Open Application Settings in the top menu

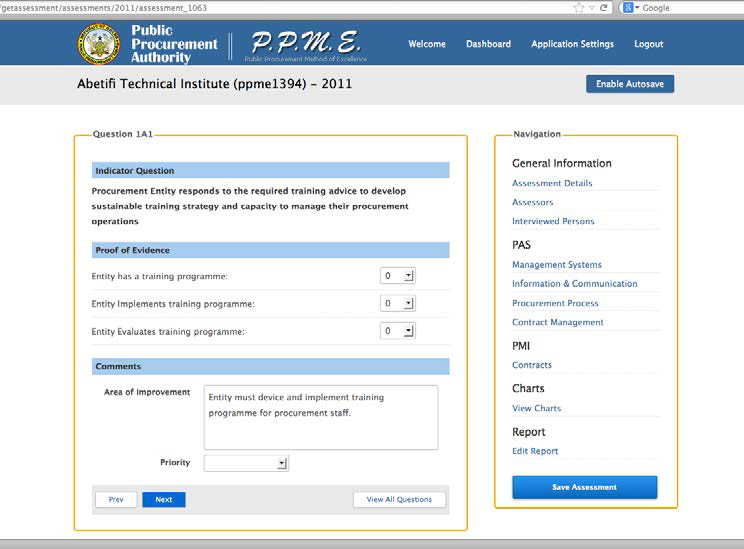[x=572, y=44]
